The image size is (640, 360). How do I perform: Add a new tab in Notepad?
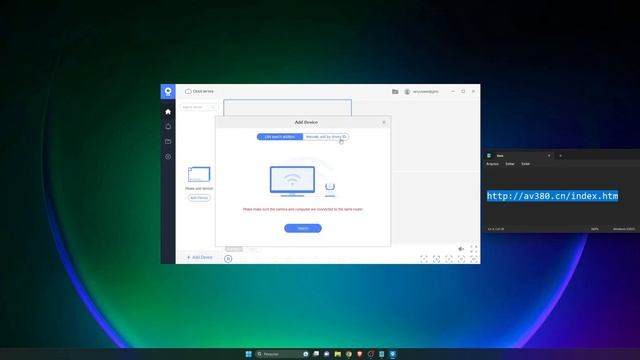click(560, 156)
